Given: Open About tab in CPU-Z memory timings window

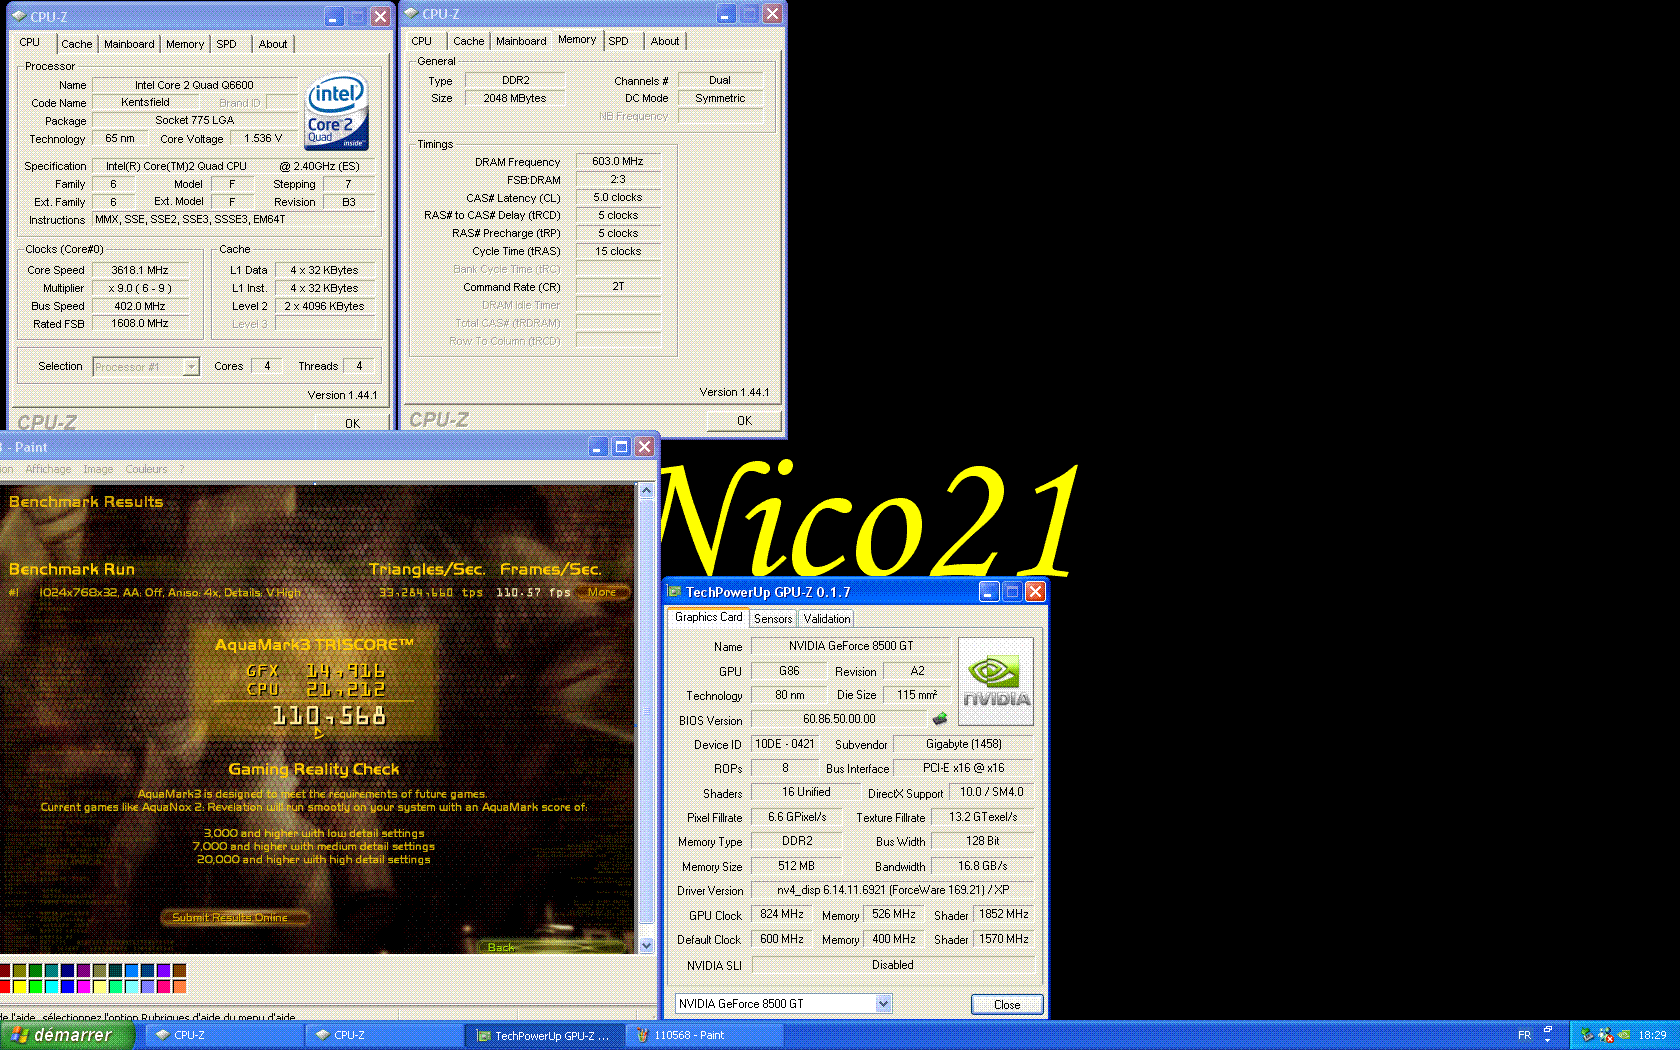Looking at the screenshot, I should [665, 41].
